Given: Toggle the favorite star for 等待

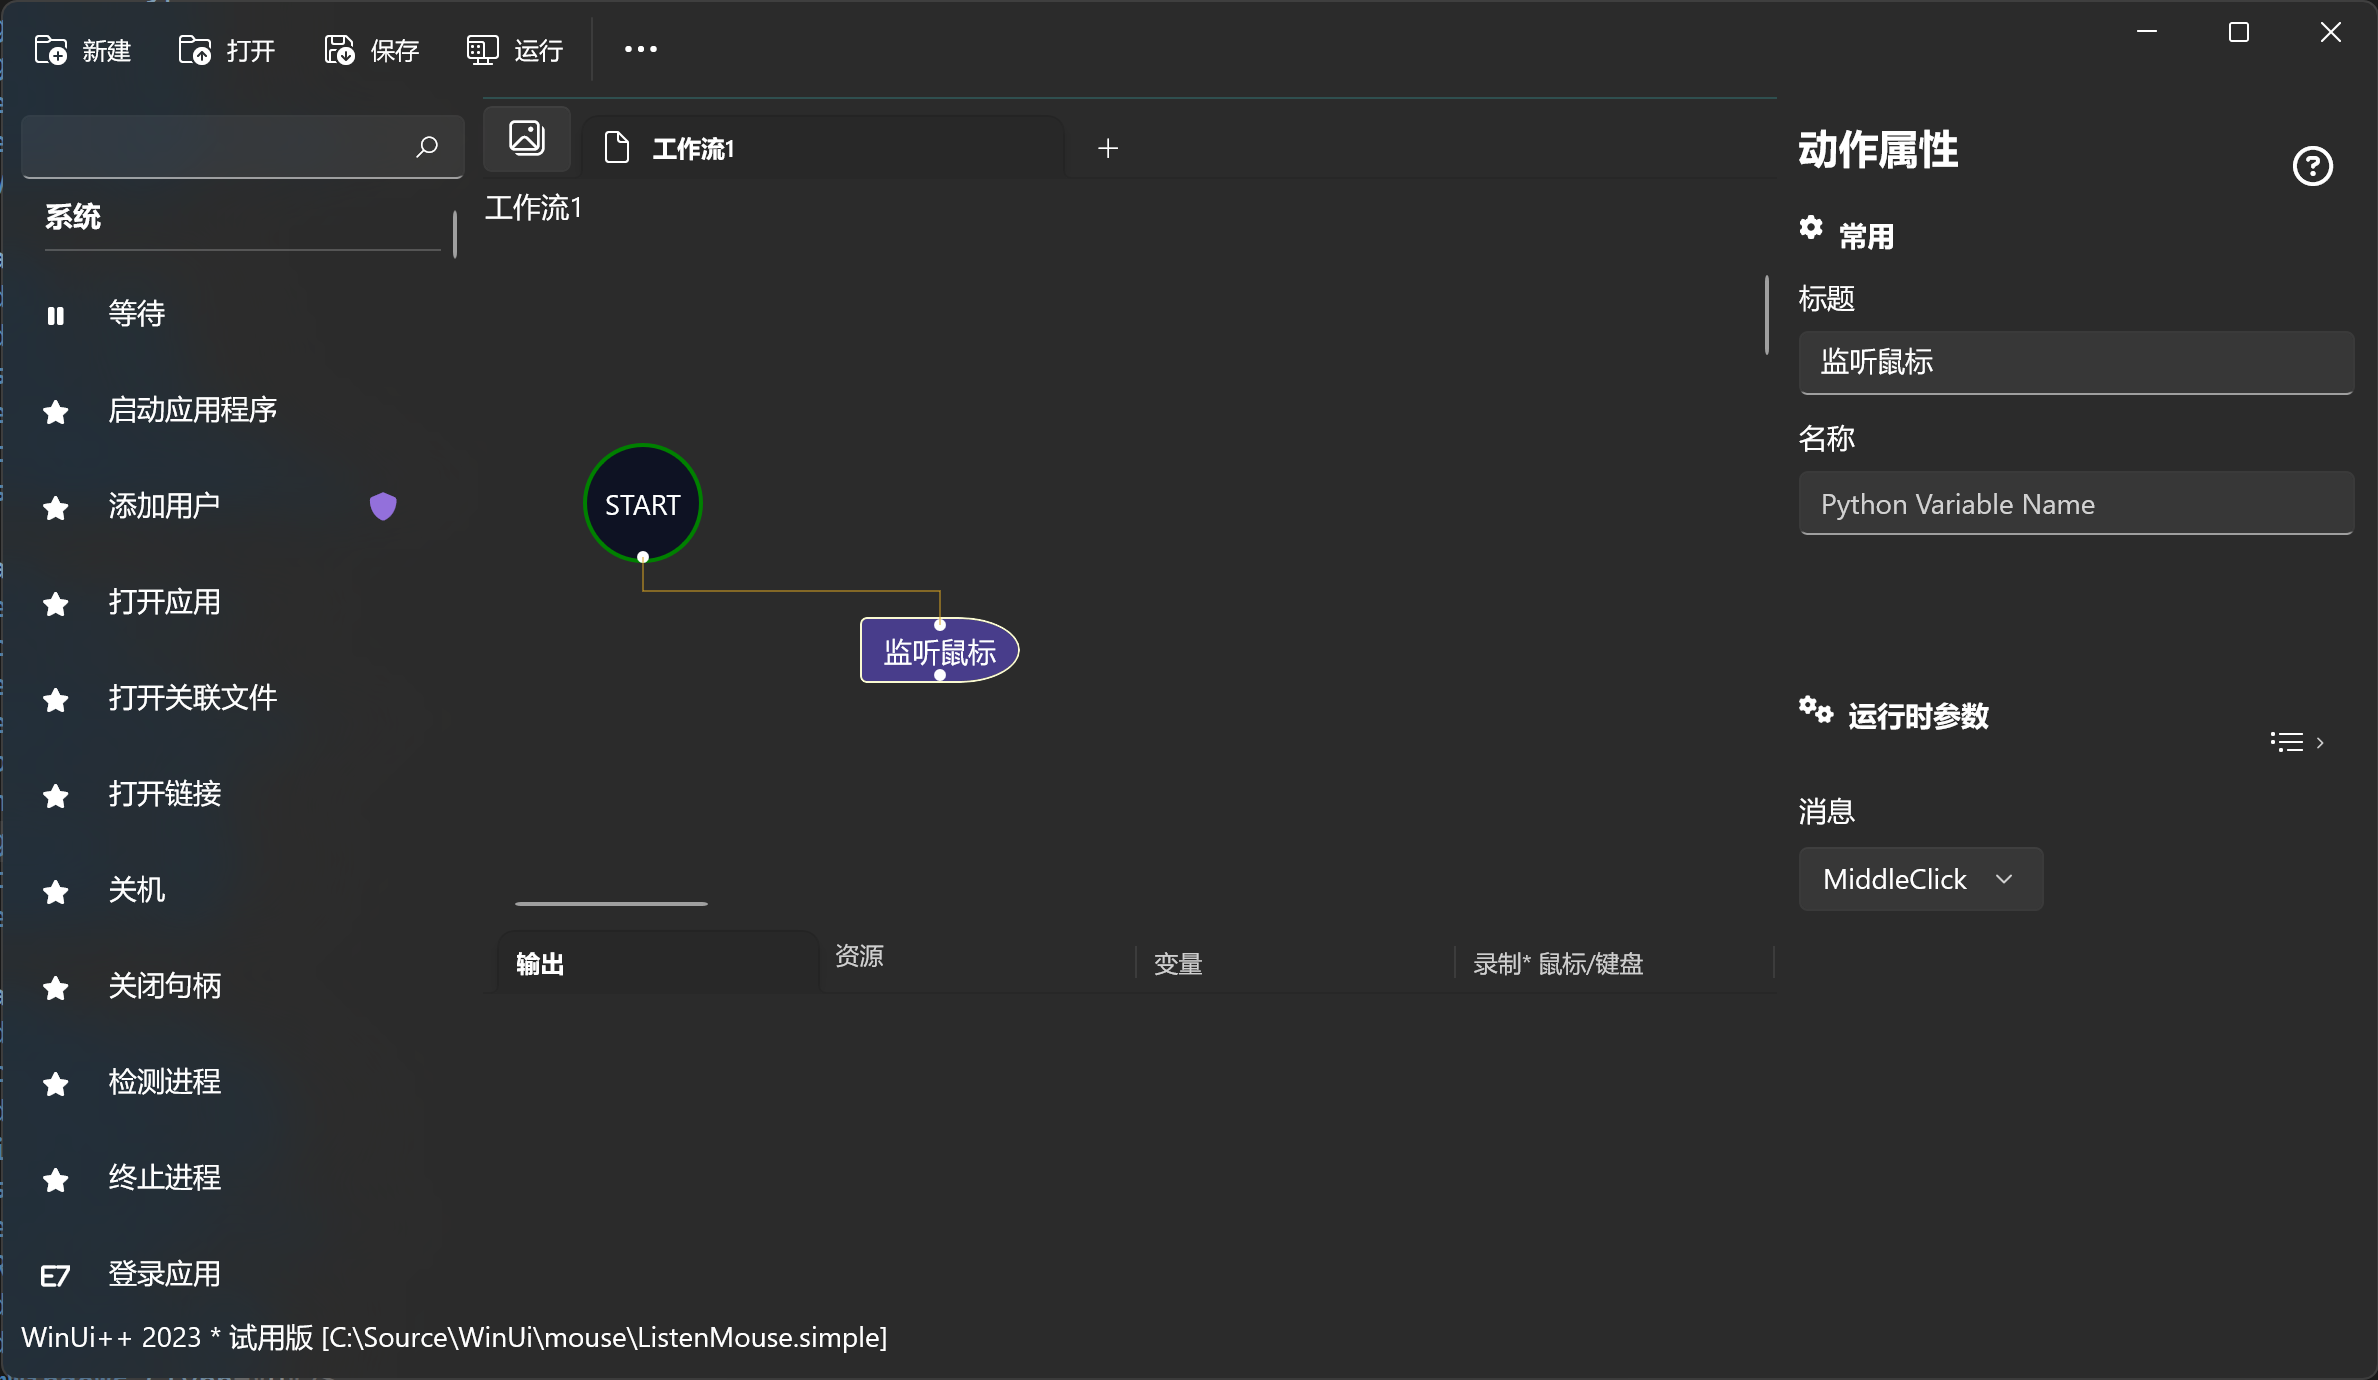Looking at the screenshot, I should pos(55,315).
